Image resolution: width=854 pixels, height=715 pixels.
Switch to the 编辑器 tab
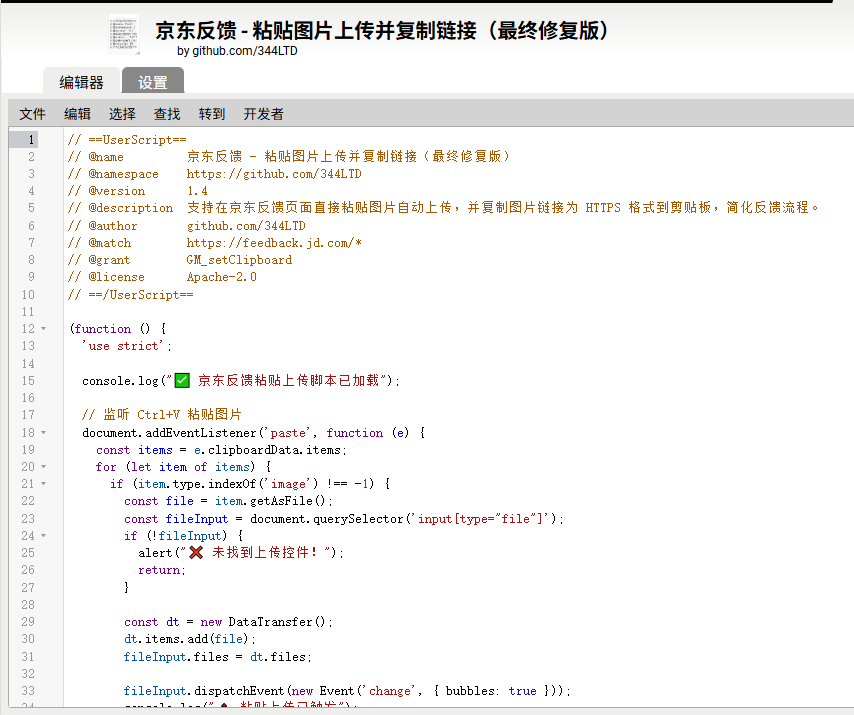81,82
